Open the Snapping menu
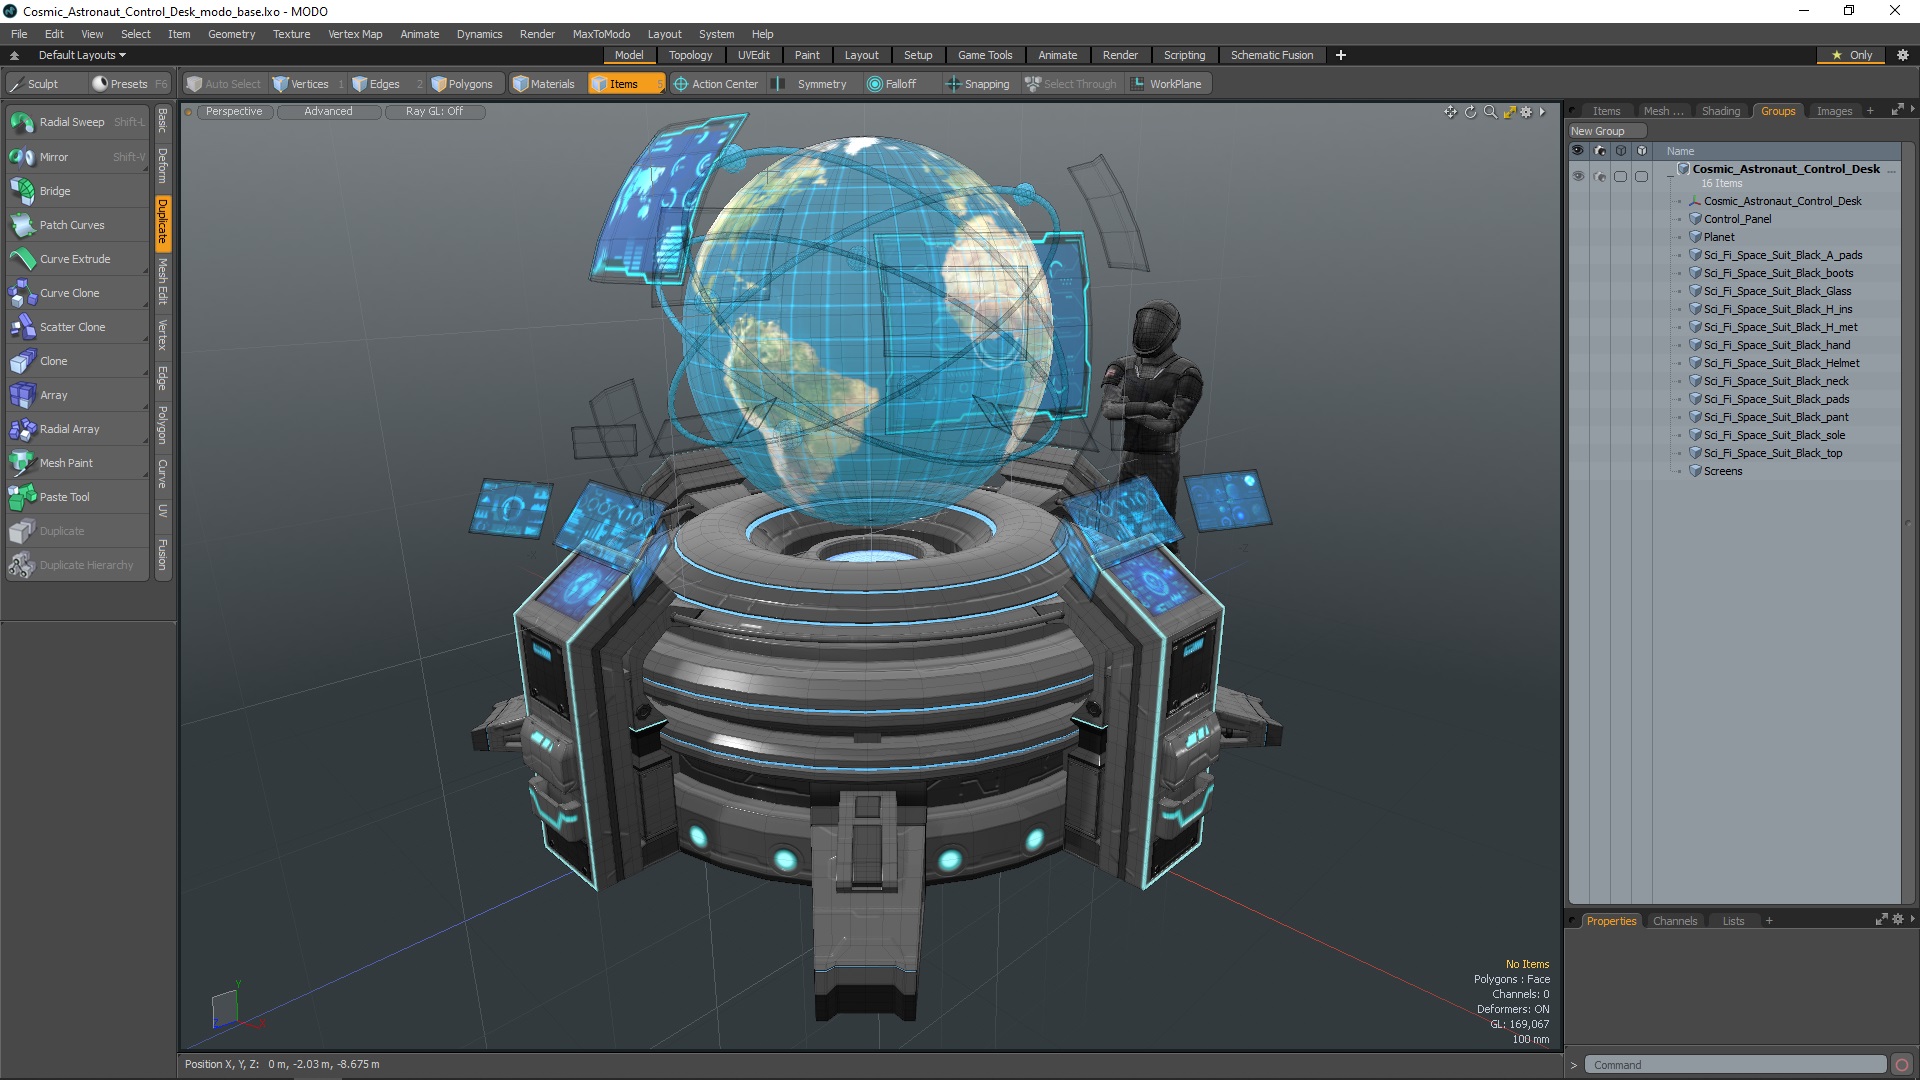1920x1080 pixels. (x=986, y=83)
